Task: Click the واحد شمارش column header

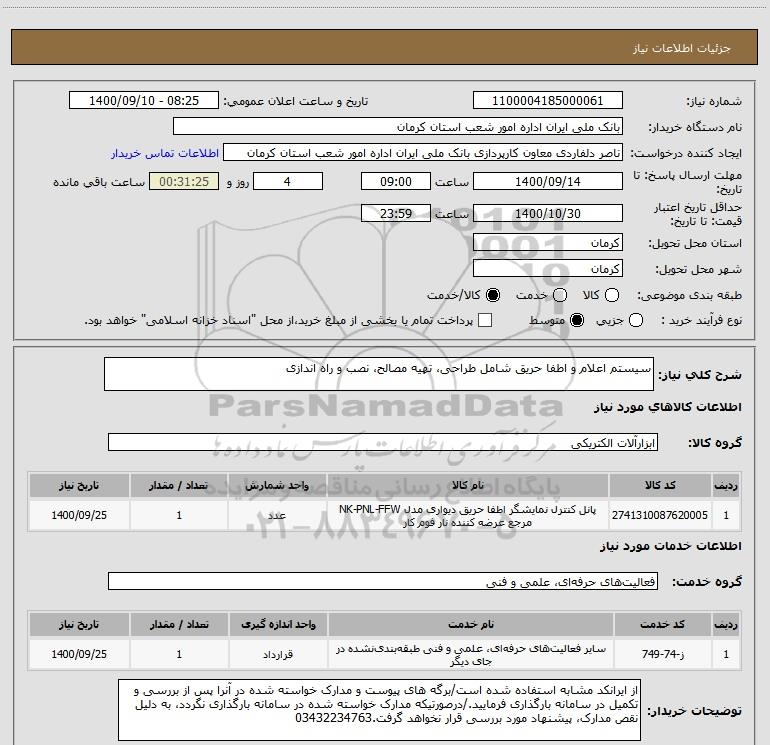Action: click(x=277, y=486)
